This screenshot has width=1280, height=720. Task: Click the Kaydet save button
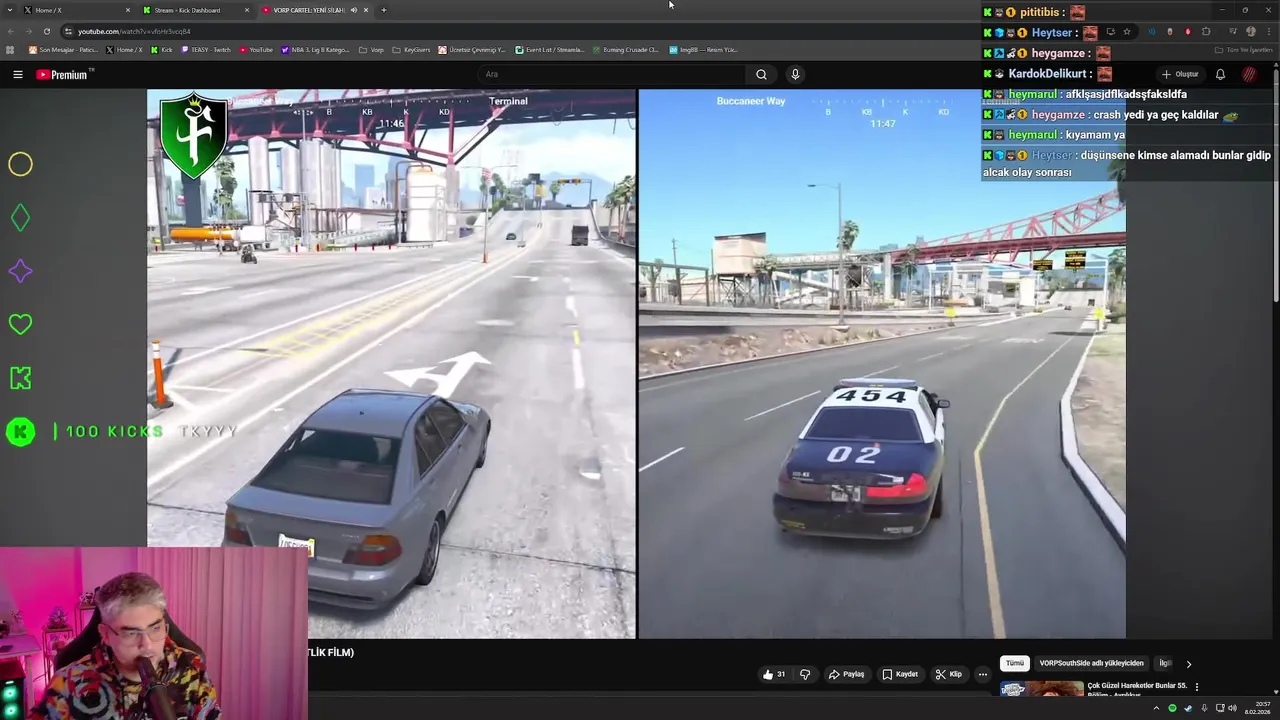pos(899,674)
